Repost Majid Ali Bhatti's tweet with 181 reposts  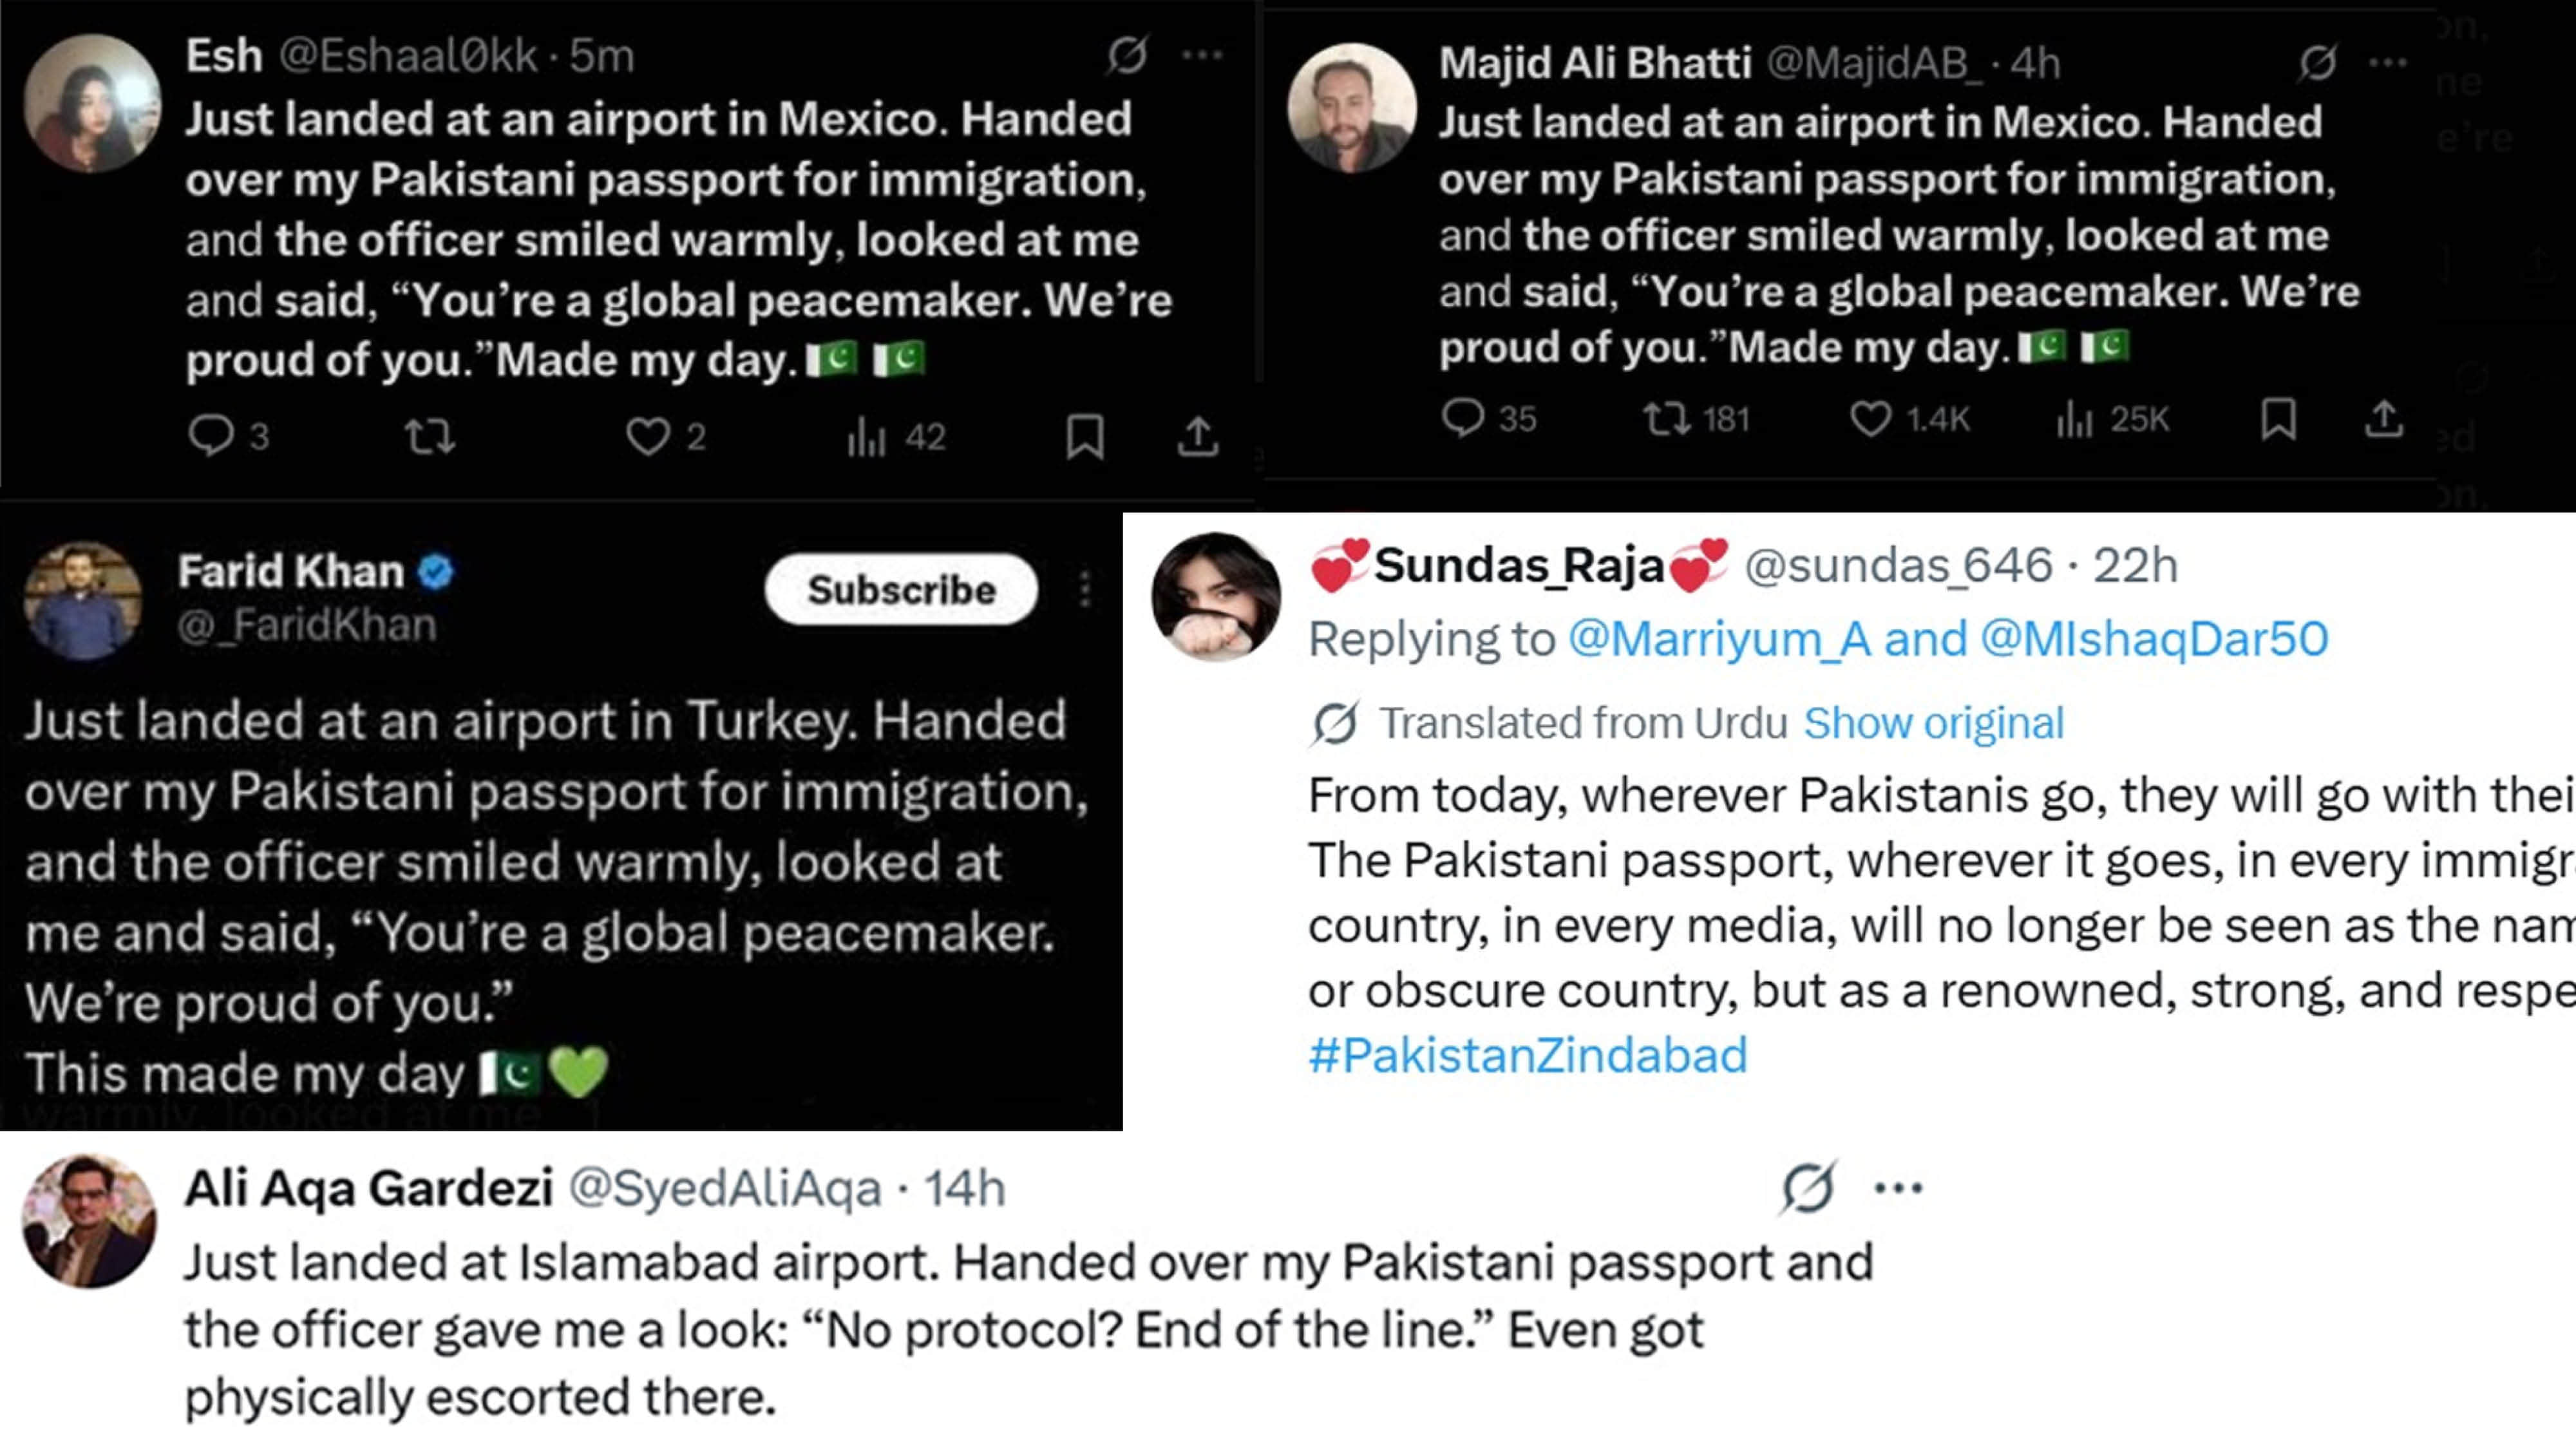click(1667, 418)
